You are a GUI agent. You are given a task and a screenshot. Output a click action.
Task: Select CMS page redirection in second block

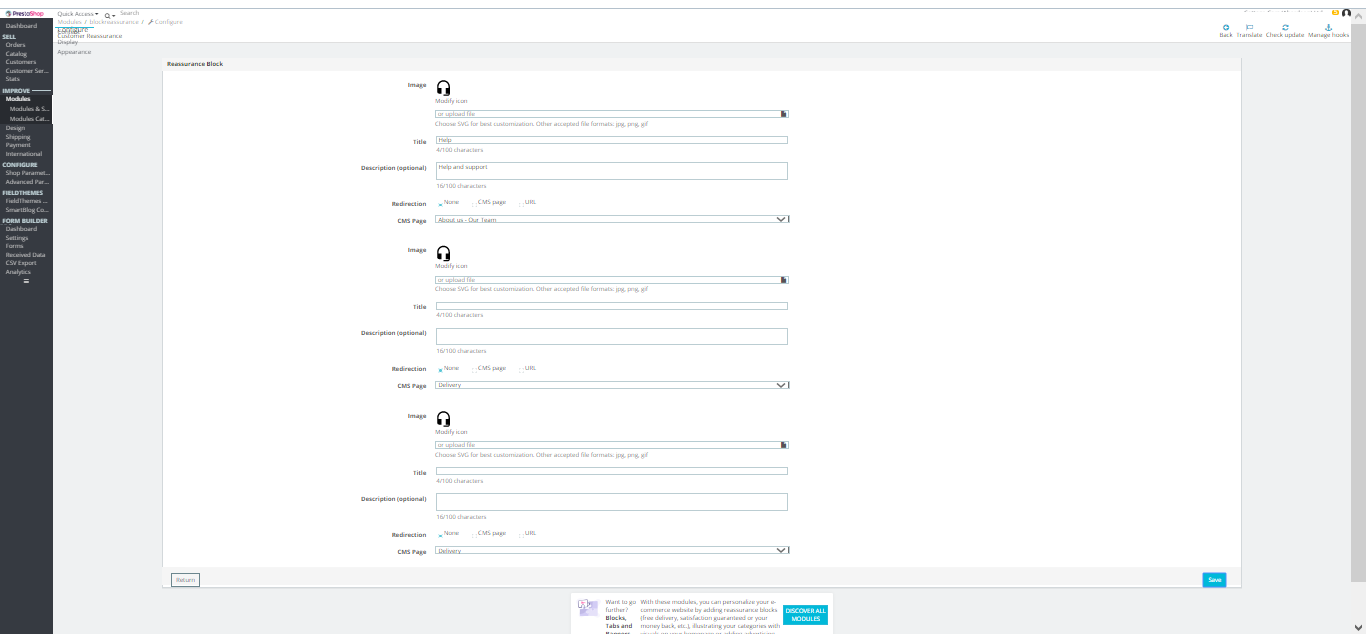(x=474, y=369)
